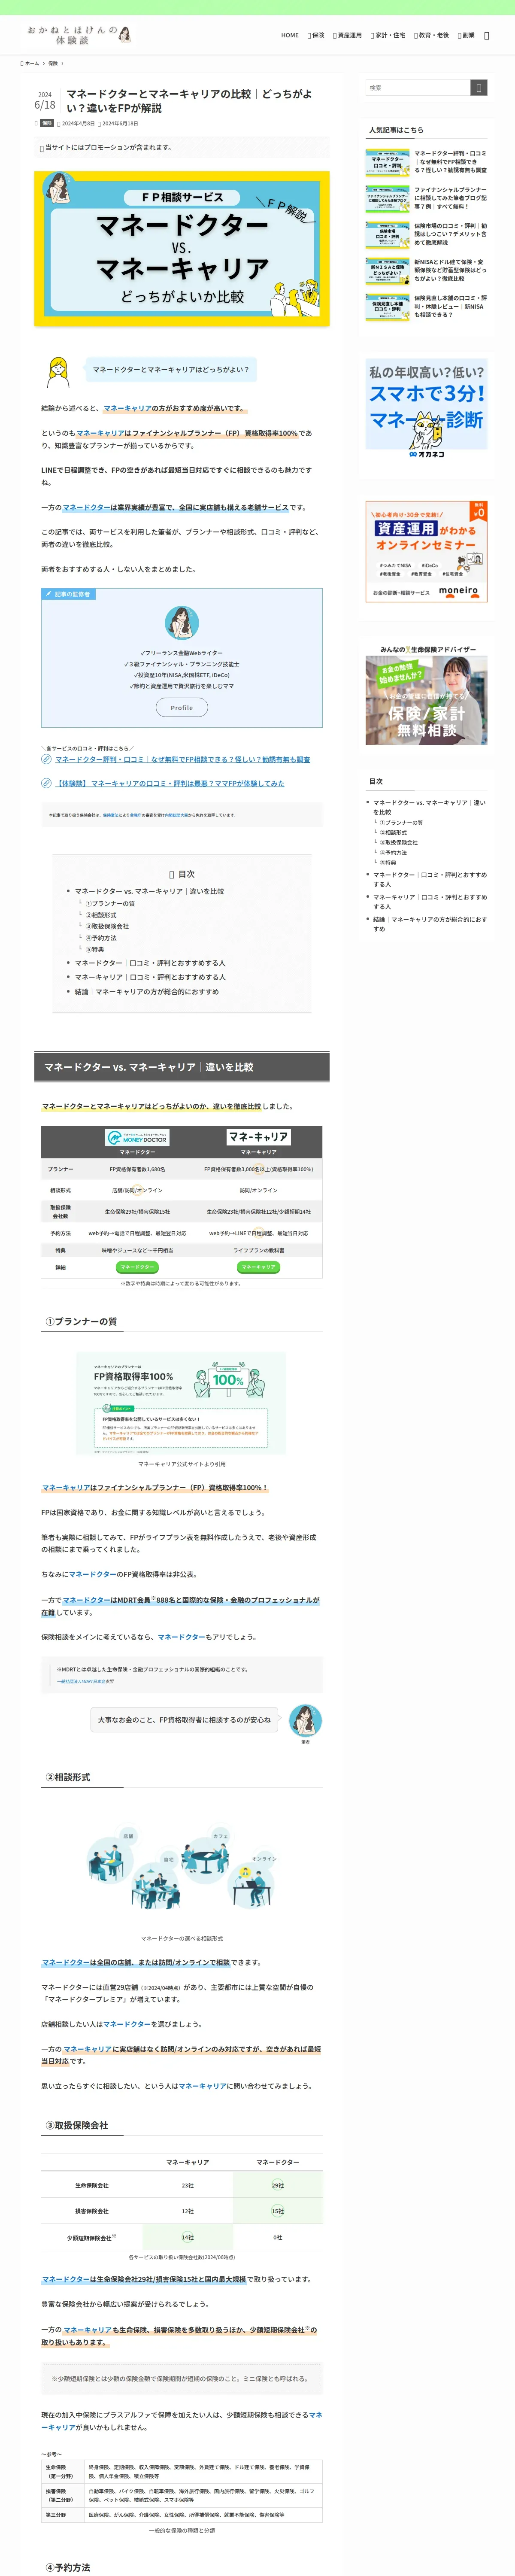
Task: Select ③取扱保険会社 in sidebar 目次
Action: (399, 842)
